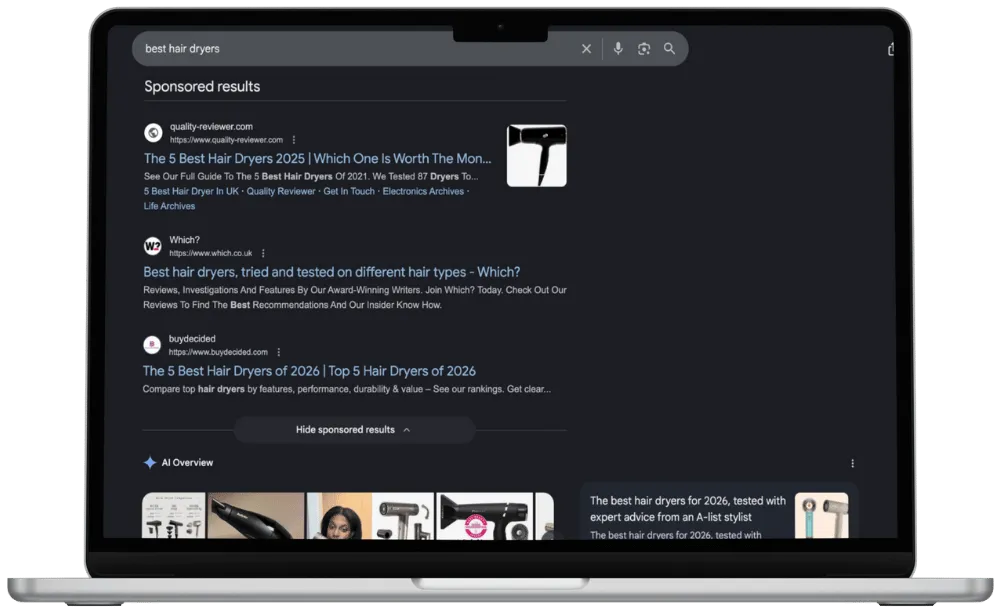Open the Quality Reviewer sitelink
The width and height of the screenshot is (1000, 611).
pyautogui.click(x=281, y=191)
